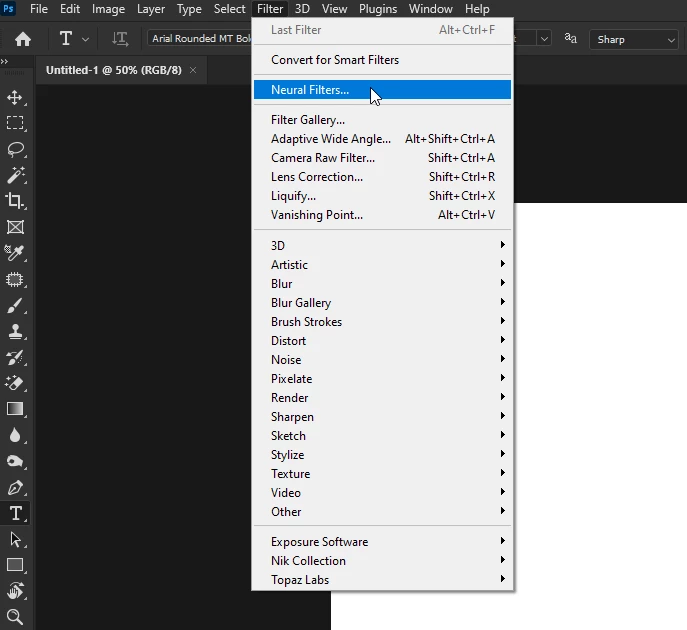The width and height of the screenshot is (687, 630).
Task: Select the Magic Wand tool
Action: coord(15,175)
